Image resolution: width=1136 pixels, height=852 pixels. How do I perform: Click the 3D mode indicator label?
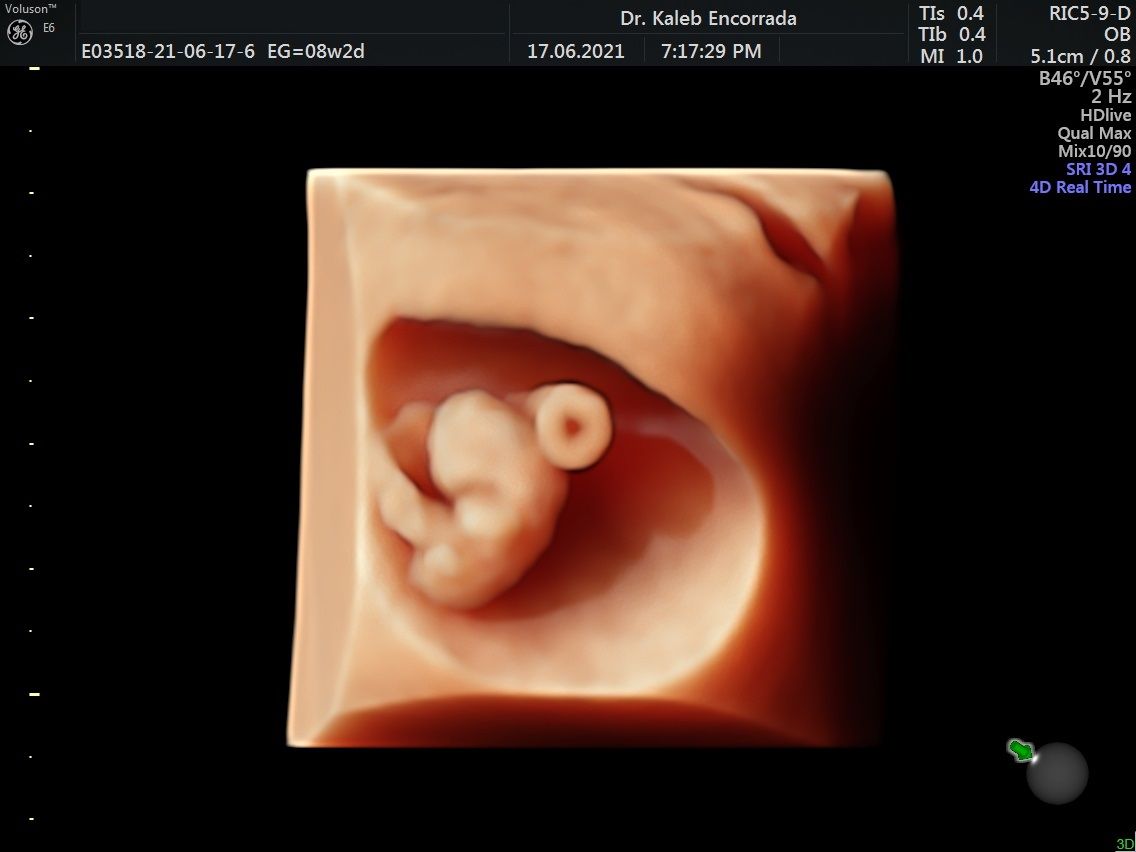point(1125,844)
